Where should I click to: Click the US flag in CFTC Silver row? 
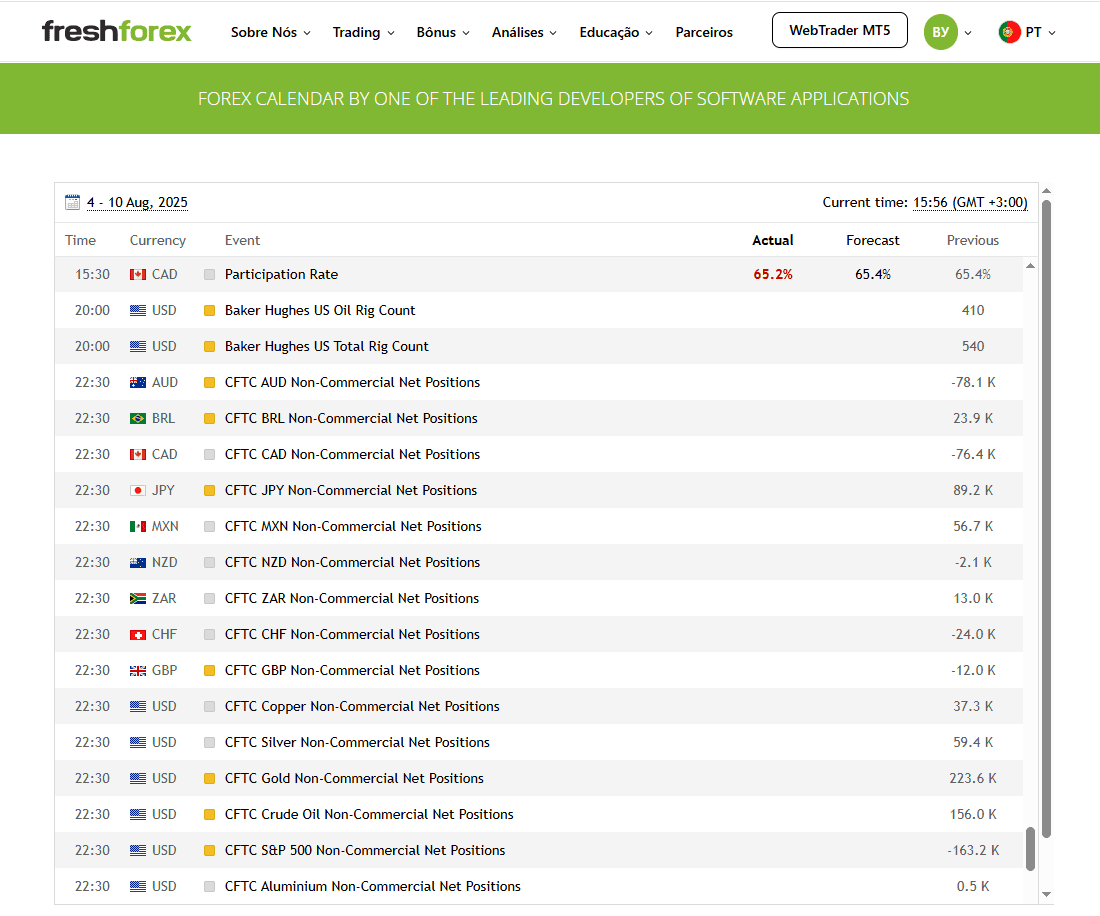point(138,742)
